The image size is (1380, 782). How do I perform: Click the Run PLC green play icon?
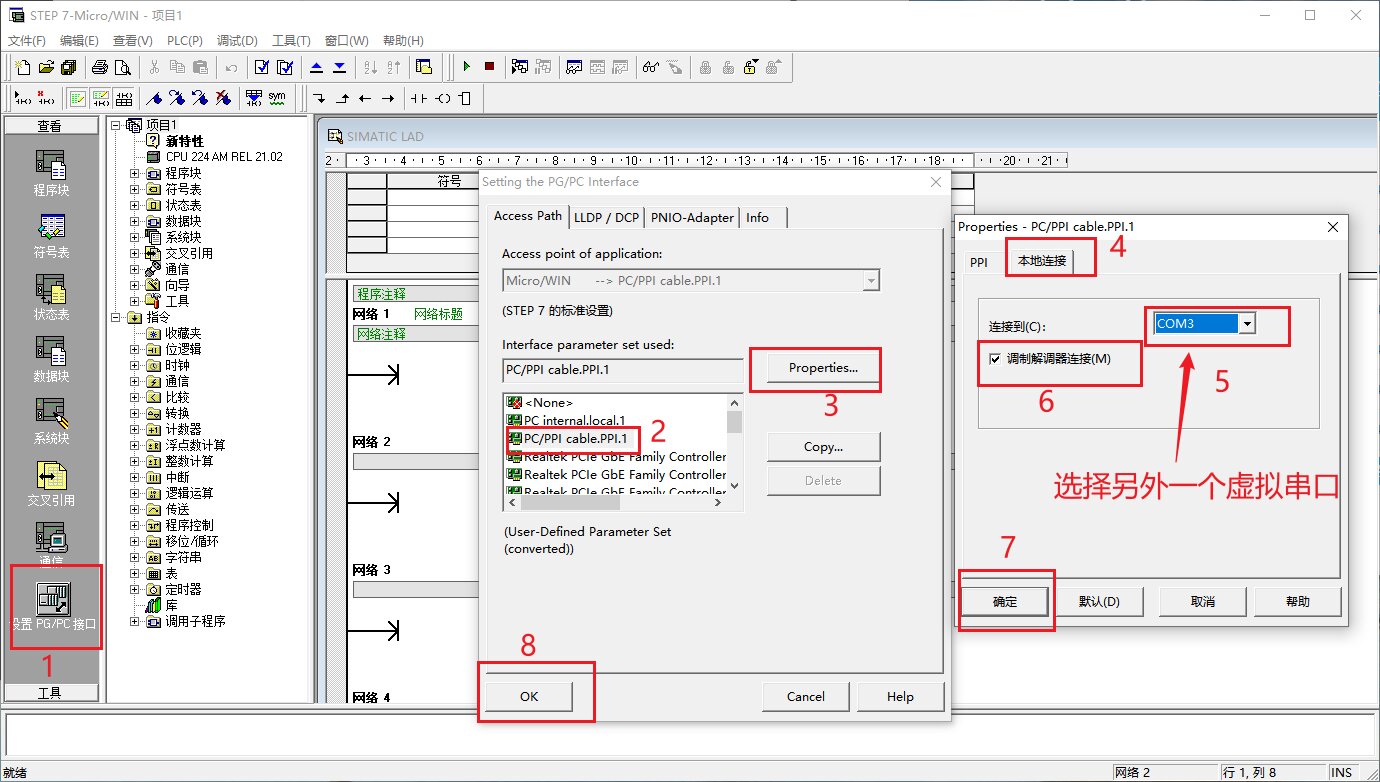(466, 67)
